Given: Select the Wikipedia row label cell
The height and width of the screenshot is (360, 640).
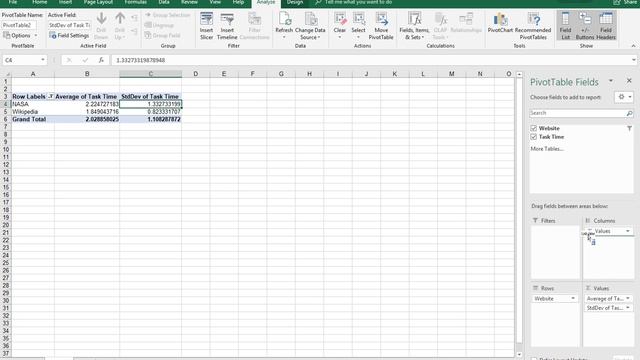Looking at the screenshot, I should 33,112.
